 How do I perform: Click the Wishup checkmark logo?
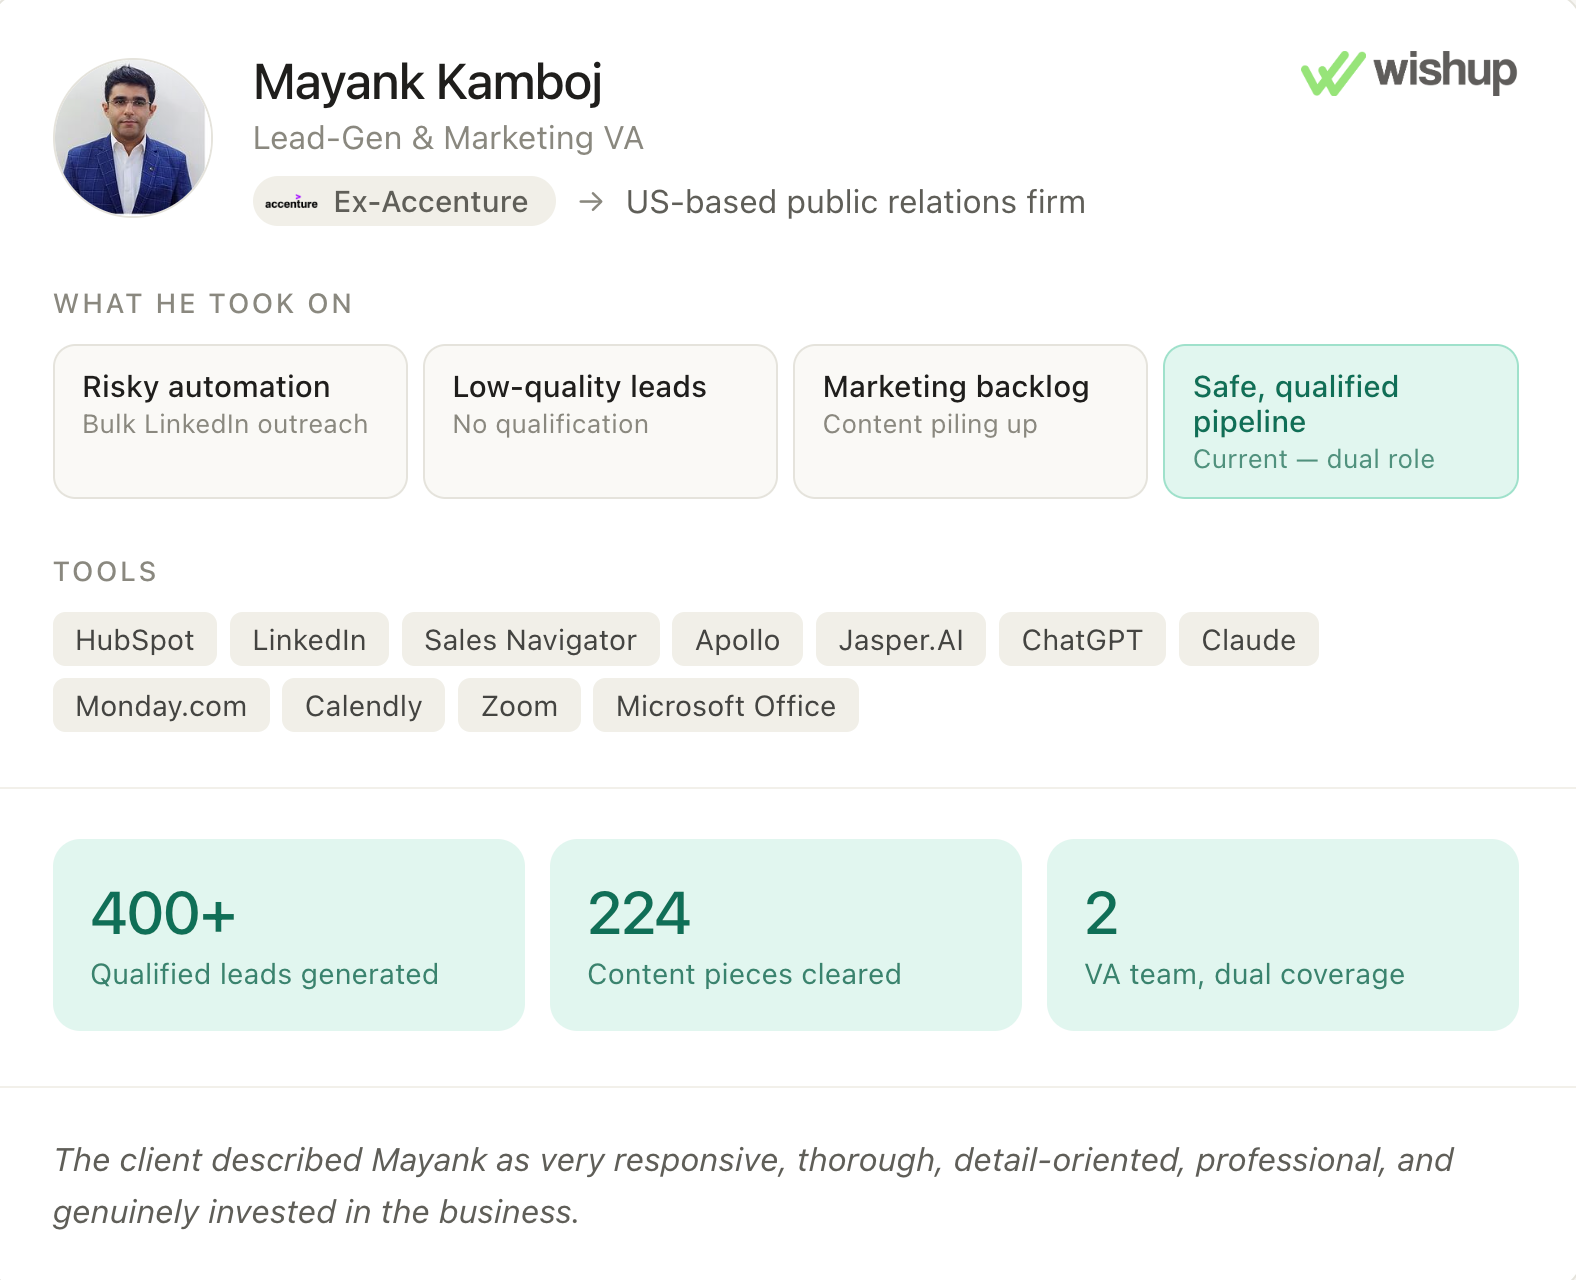[1332, 73]
